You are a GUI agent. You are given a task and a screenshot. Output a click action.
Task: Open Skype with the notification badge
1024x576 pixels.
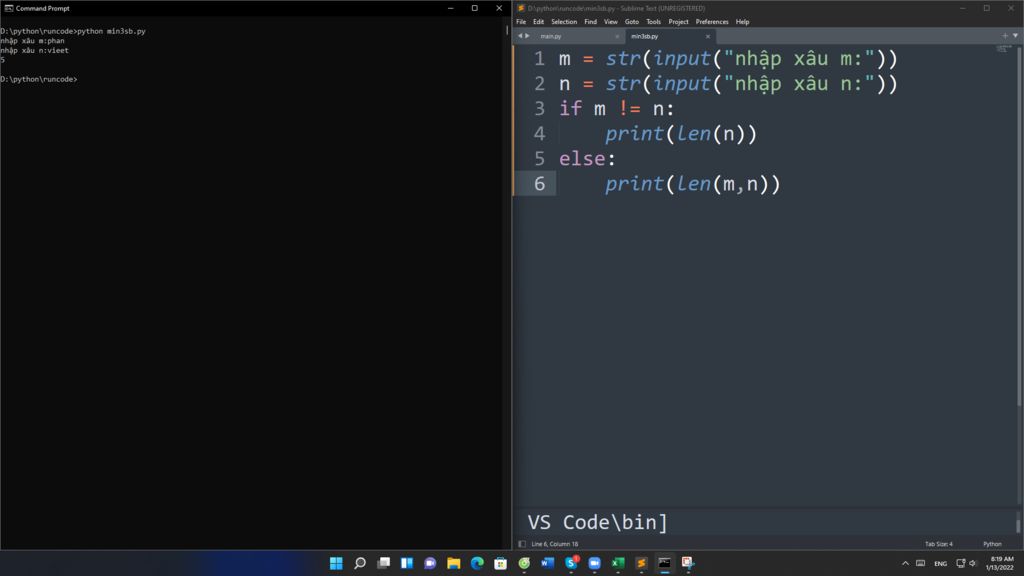(x=571, y=563)
